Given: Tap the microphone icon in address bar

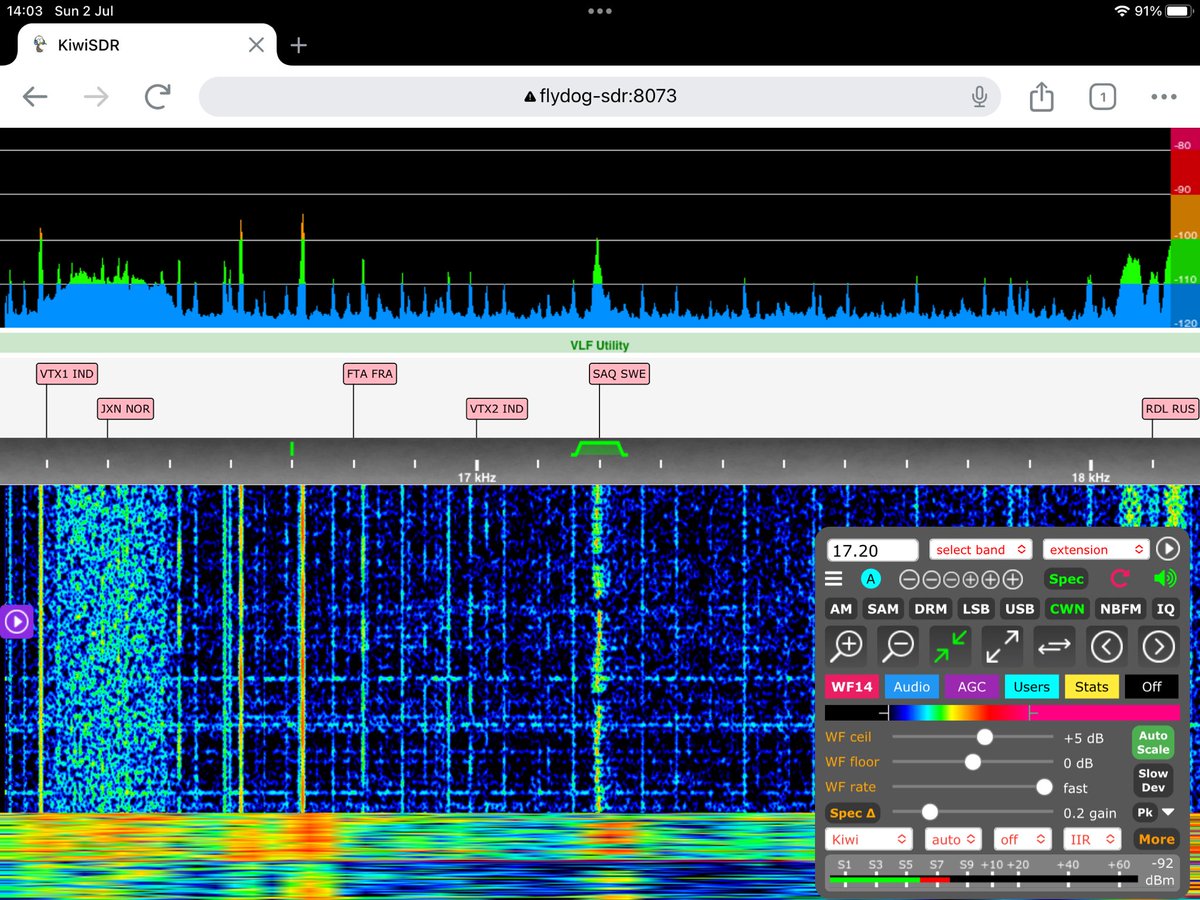Looking at the screenshot, I should coord(979,97).
